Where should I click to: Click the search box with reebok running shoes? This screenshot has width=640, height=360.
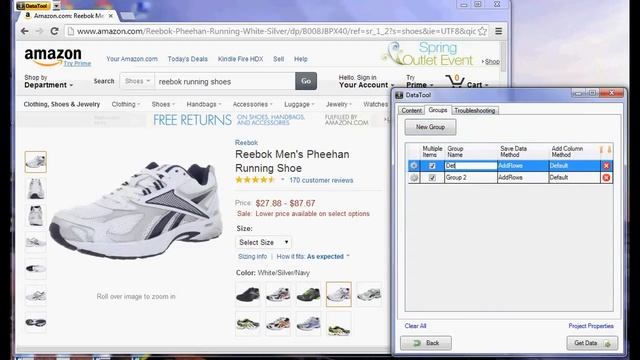(224, 81)
